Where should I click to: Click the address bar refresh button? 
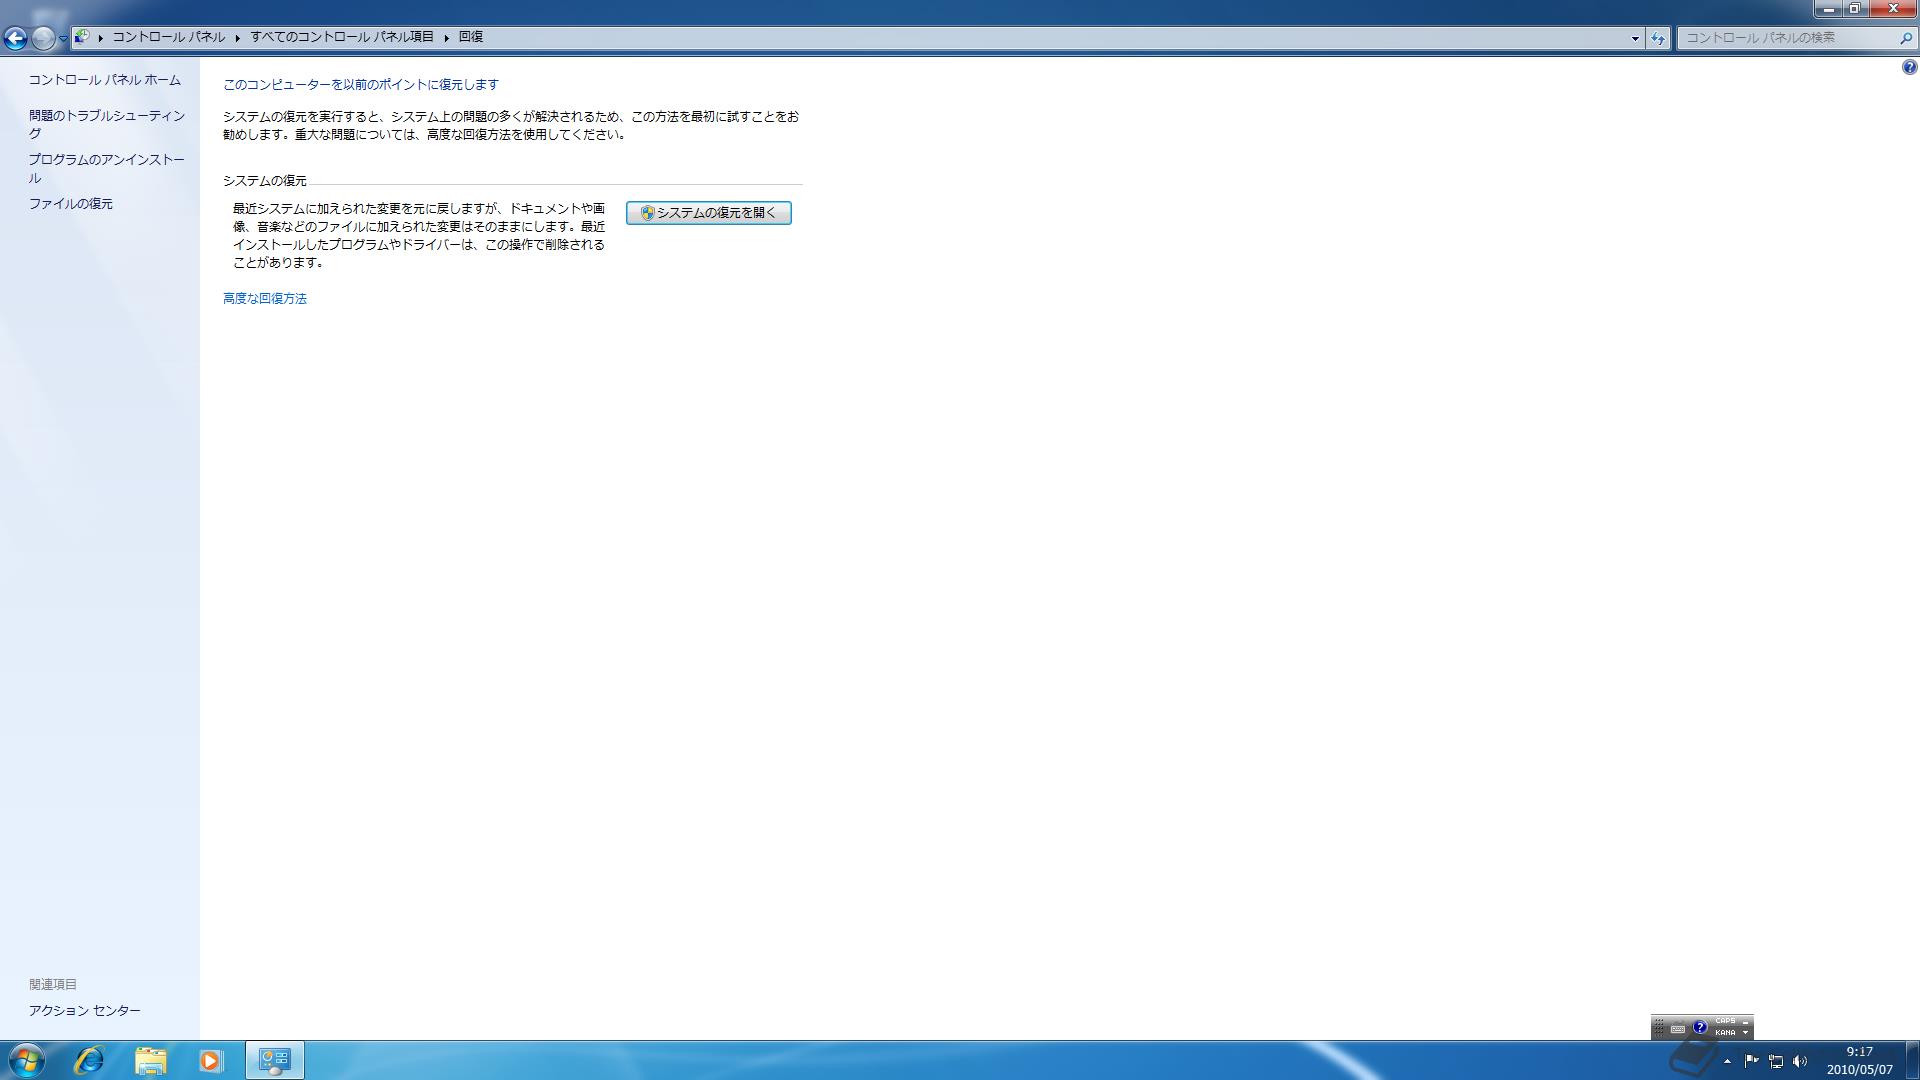click(x=1658, y=38)
